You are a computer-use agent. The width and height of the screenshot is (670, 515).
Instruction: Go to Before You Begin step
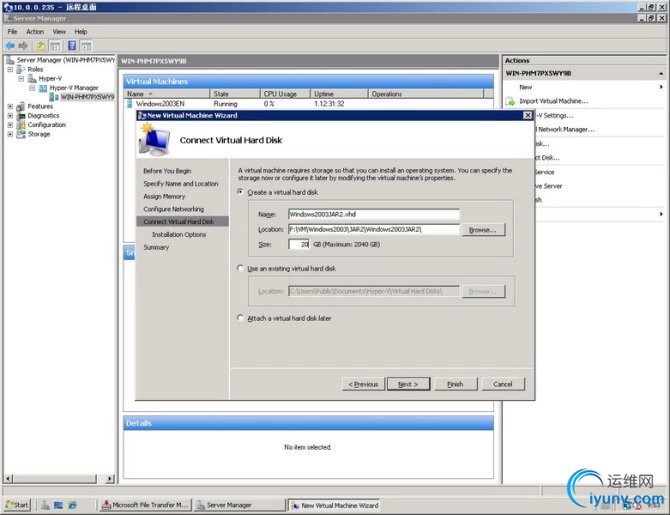[x=167, y=171]
